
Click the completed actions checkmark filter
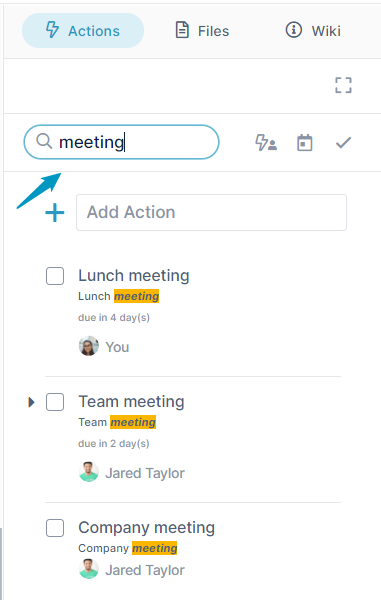tap(343, 143)
